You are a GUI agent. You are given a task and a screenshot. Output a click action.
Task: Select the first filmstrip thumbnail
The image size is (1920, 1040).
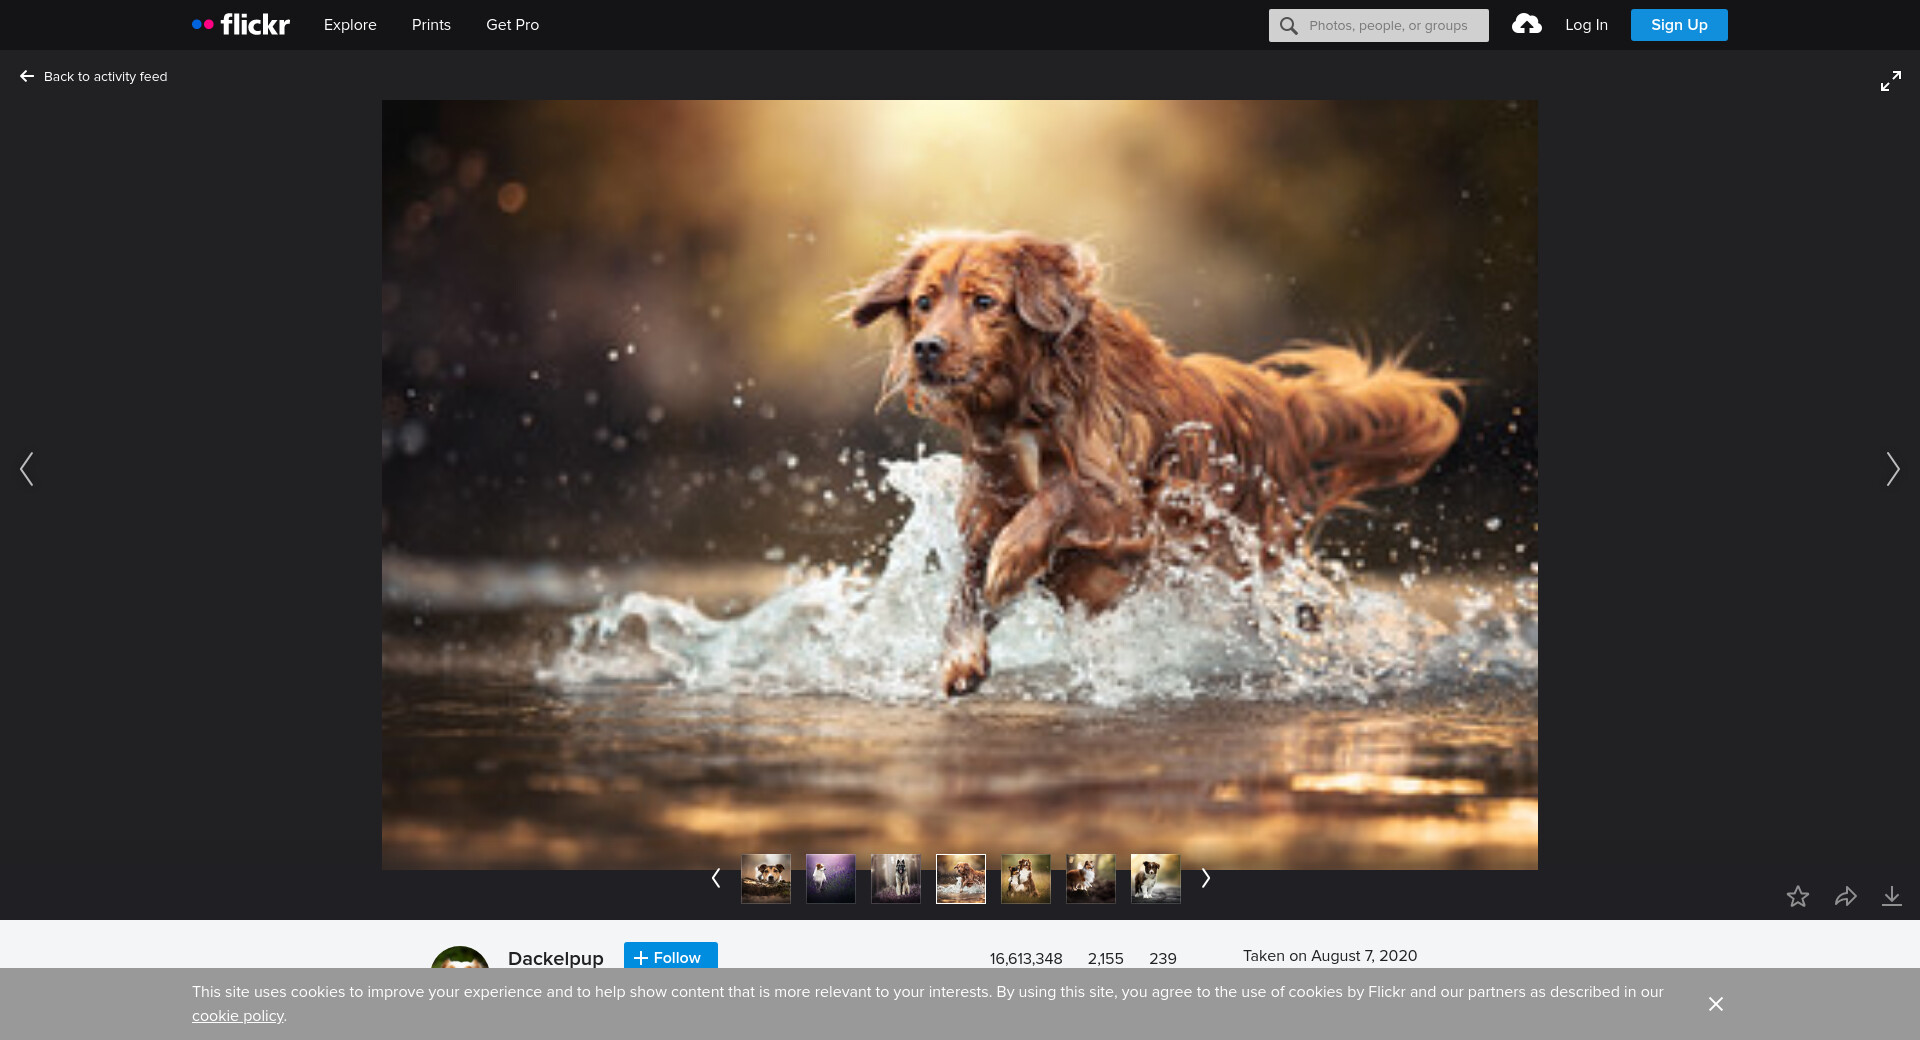coord(766,879)
